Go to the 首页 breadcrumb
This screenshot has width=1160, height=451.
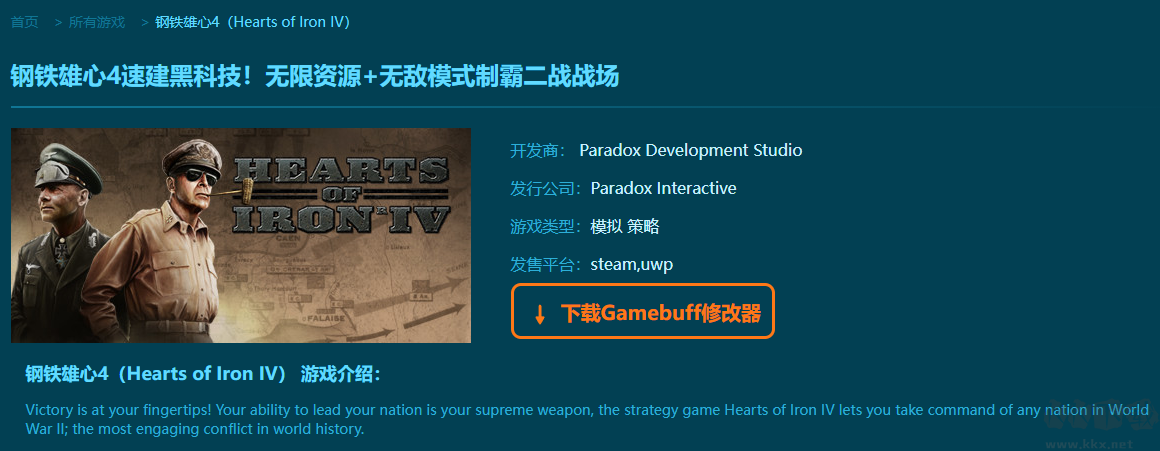click(x=24, y=22)
